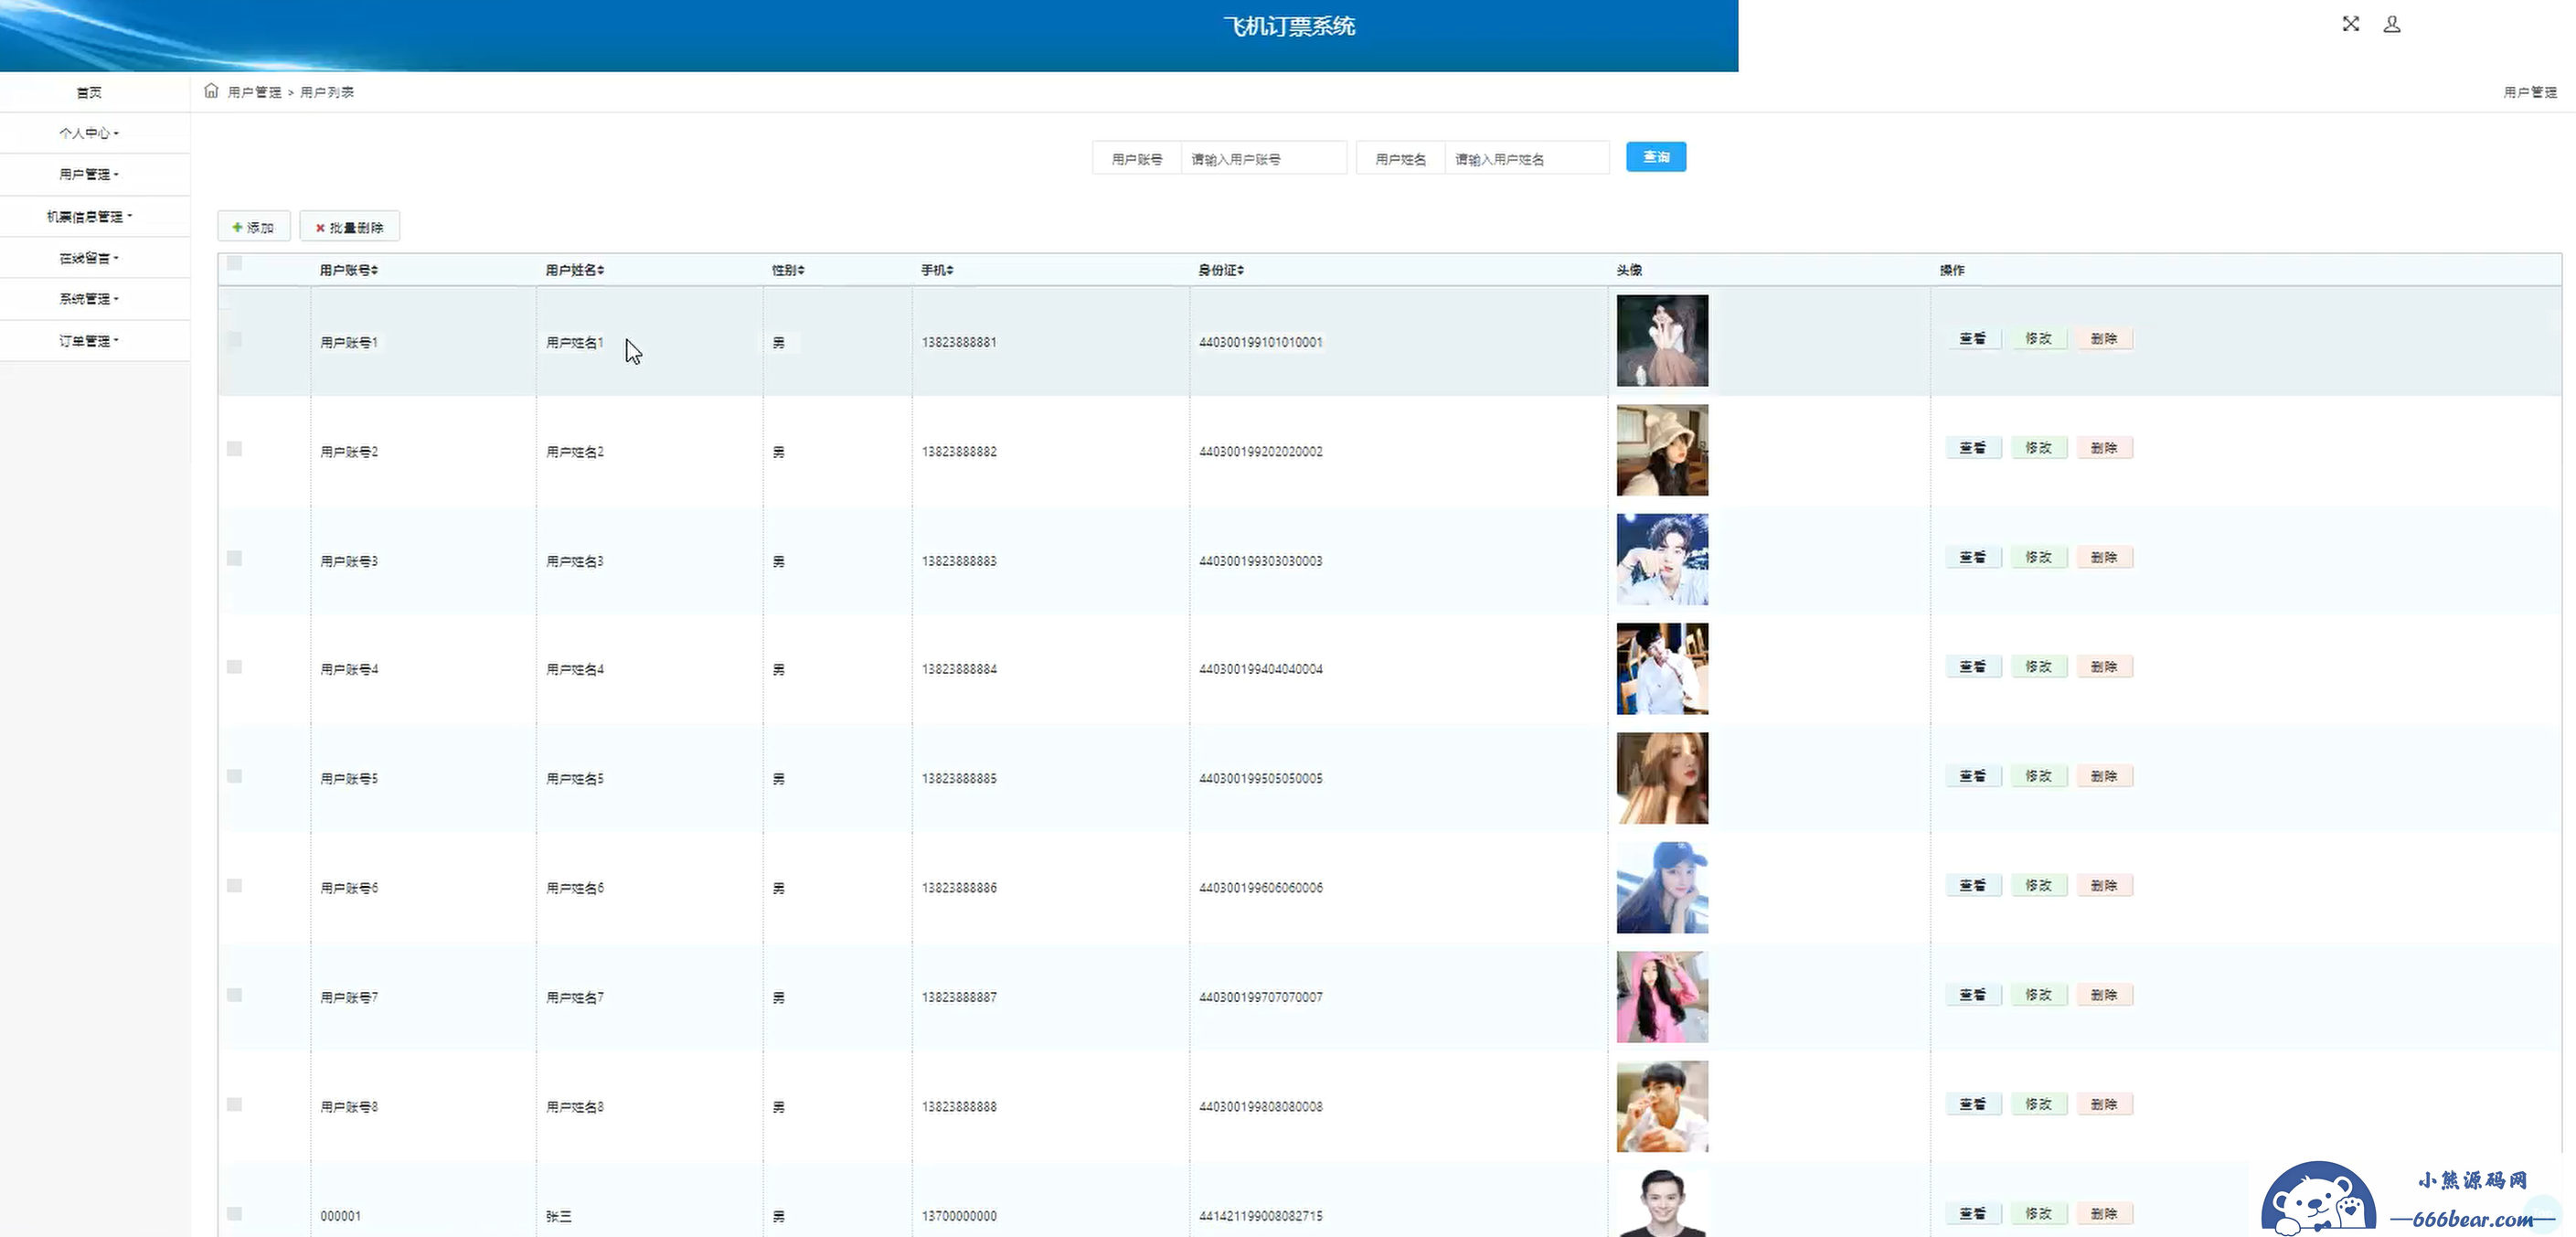This screenshot has width=2576, height=1237.
Task: Tick checkbox for row 用户账号4
Action: click(x=234, y=667)
